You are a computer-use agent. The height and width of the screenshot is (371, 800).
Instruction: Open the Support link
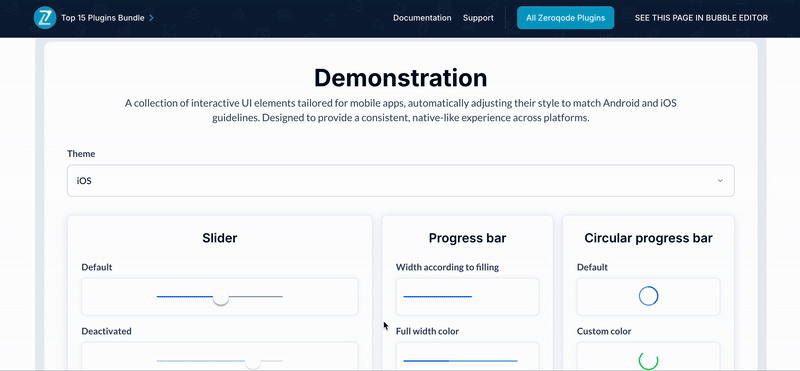478,18
